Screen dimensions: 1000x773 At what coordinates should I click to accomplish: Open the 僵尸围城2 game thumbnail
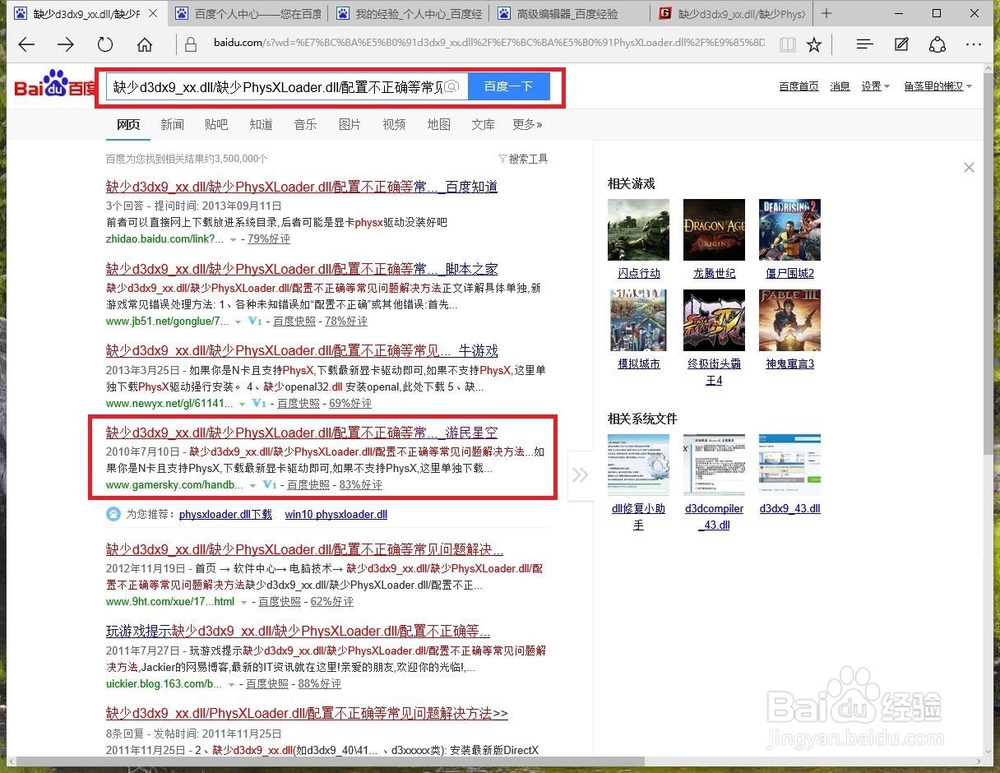[x=790, y=230]
